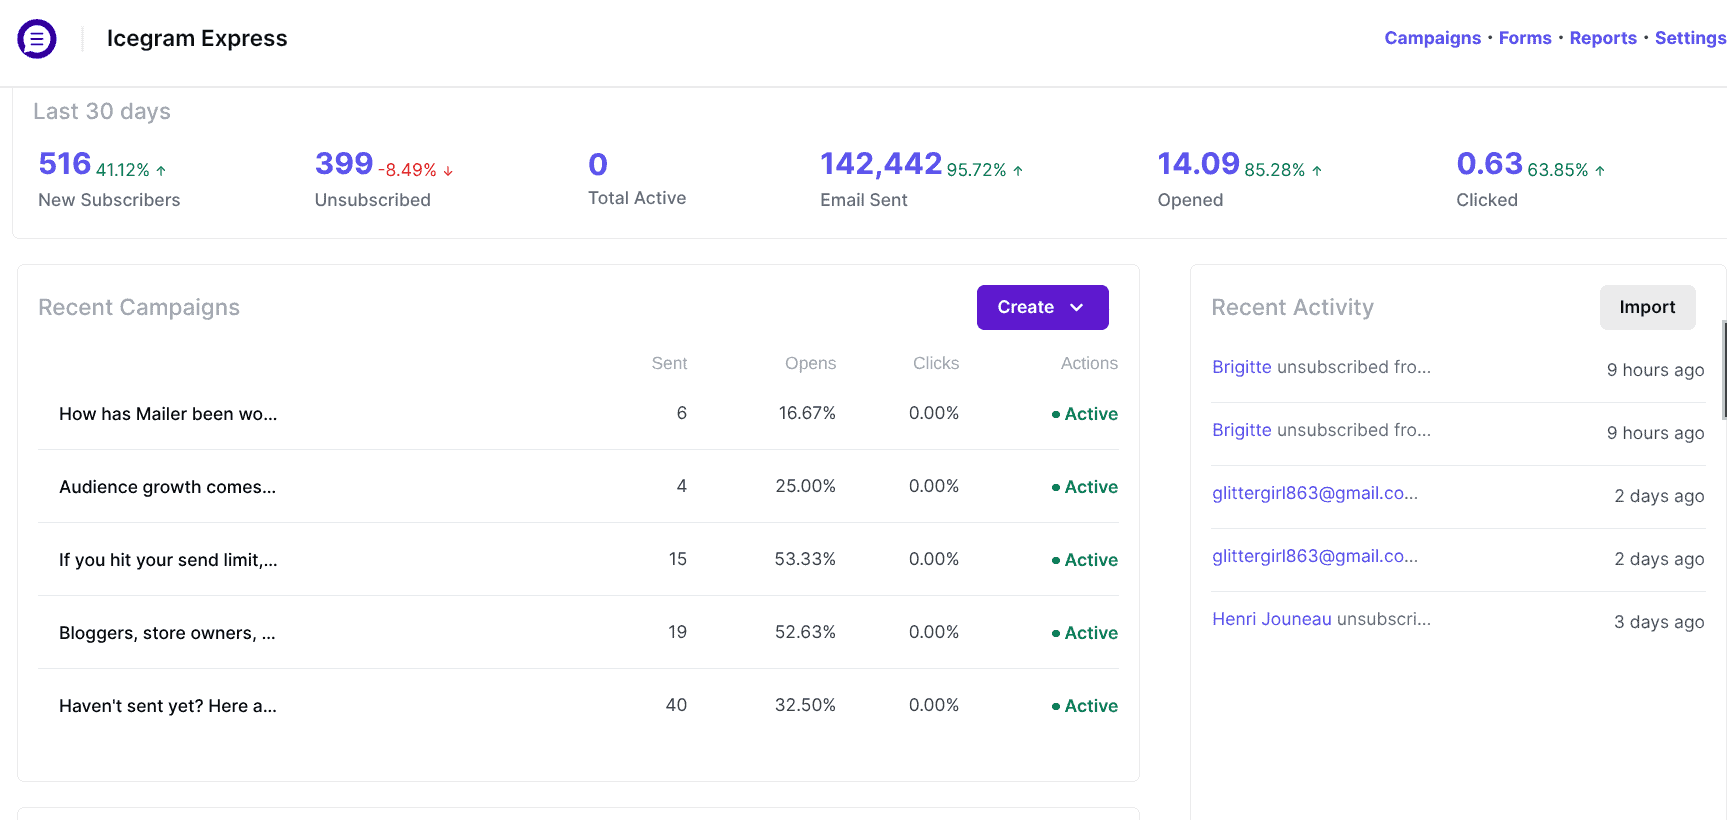The width and height of the screenshot is (1727, 820).
Task: Click Active status of 'Haven't sent yet' campaign
Action: pyautogui.click(x=1085, y=706)
